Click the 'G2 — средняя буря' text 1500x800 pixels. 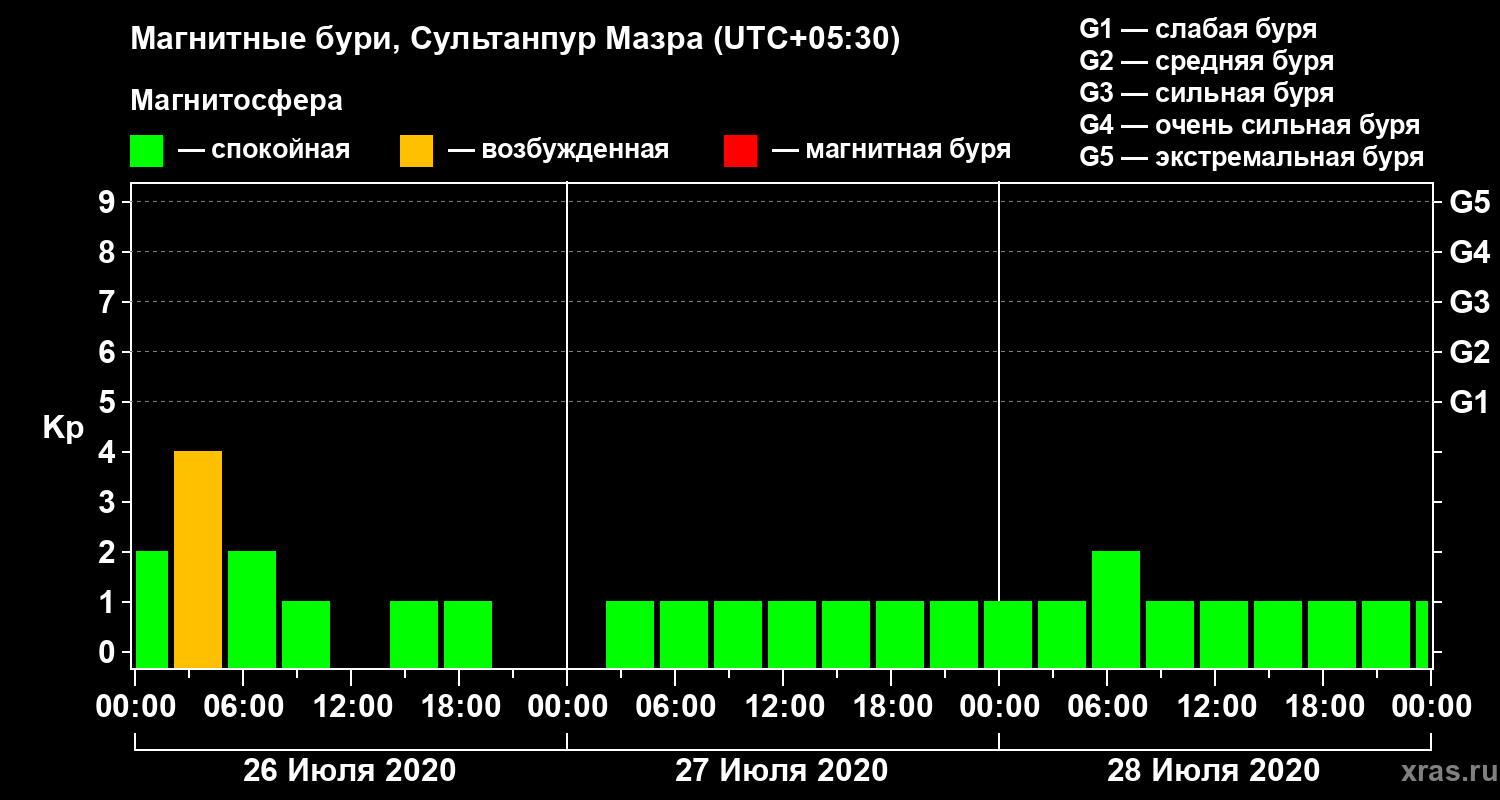click(1206, 61)
